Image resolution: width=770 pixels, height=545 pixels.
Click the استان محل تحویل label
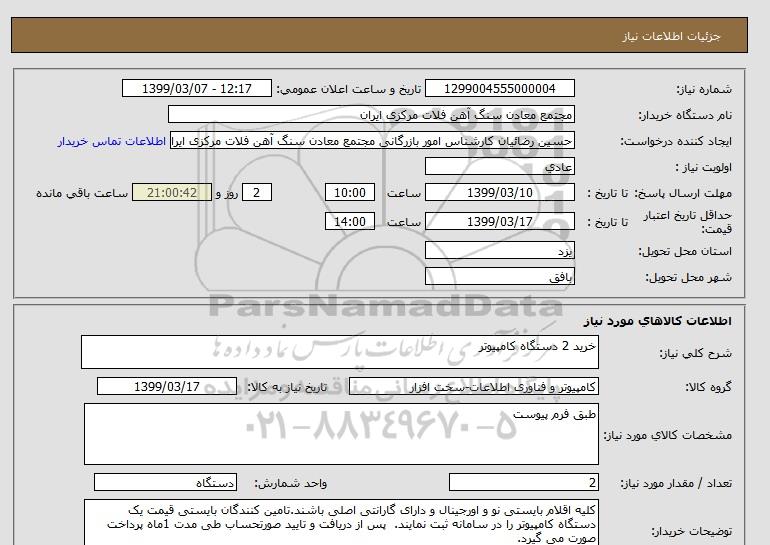point(685,251)
